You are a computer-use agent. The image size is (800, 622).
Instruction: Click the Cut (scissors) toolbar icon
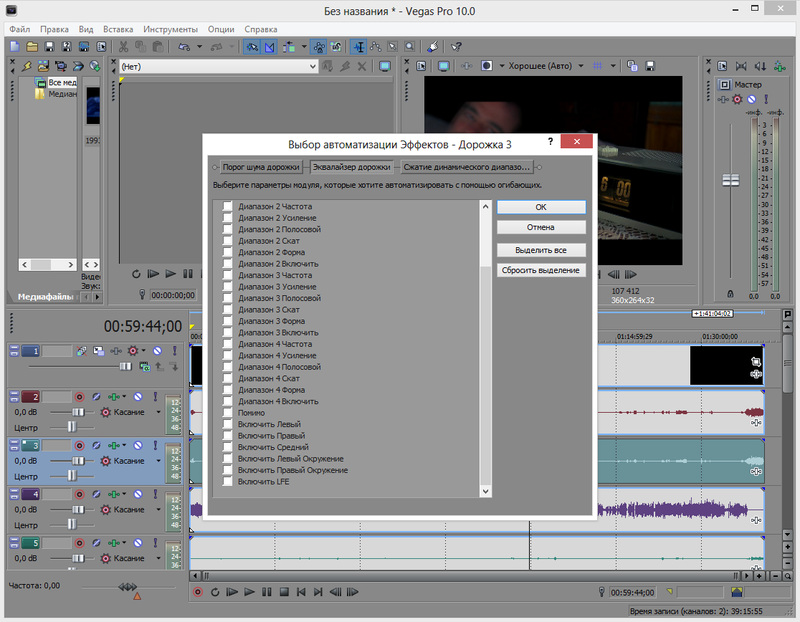click(x=123, y=47)
